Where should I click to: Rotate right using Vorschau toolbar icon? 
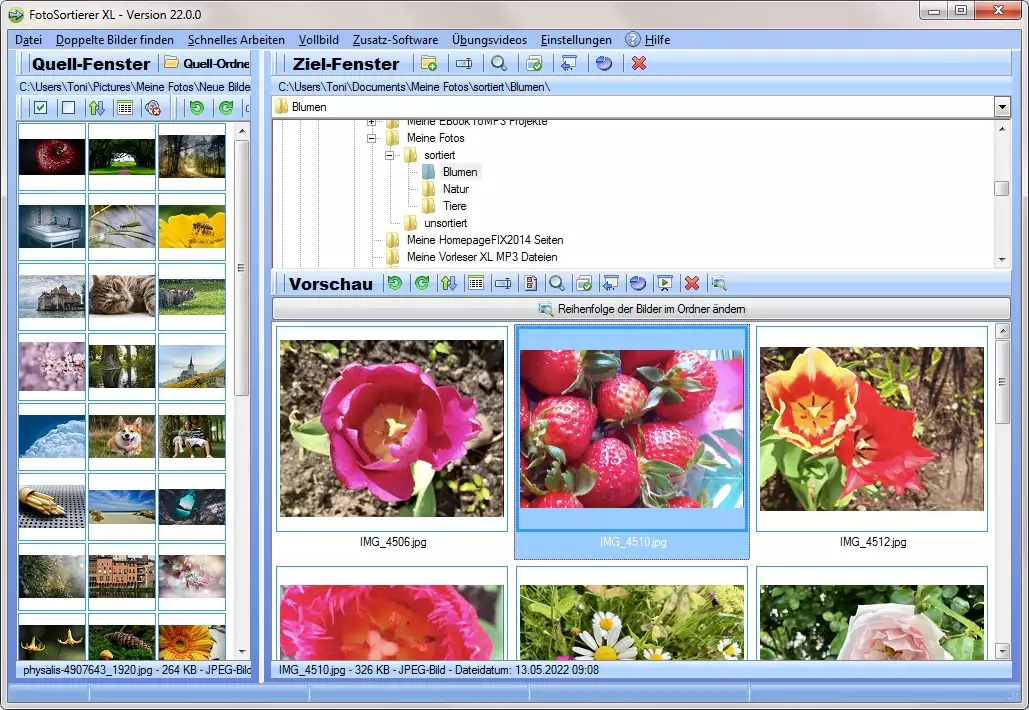(422, 284)
